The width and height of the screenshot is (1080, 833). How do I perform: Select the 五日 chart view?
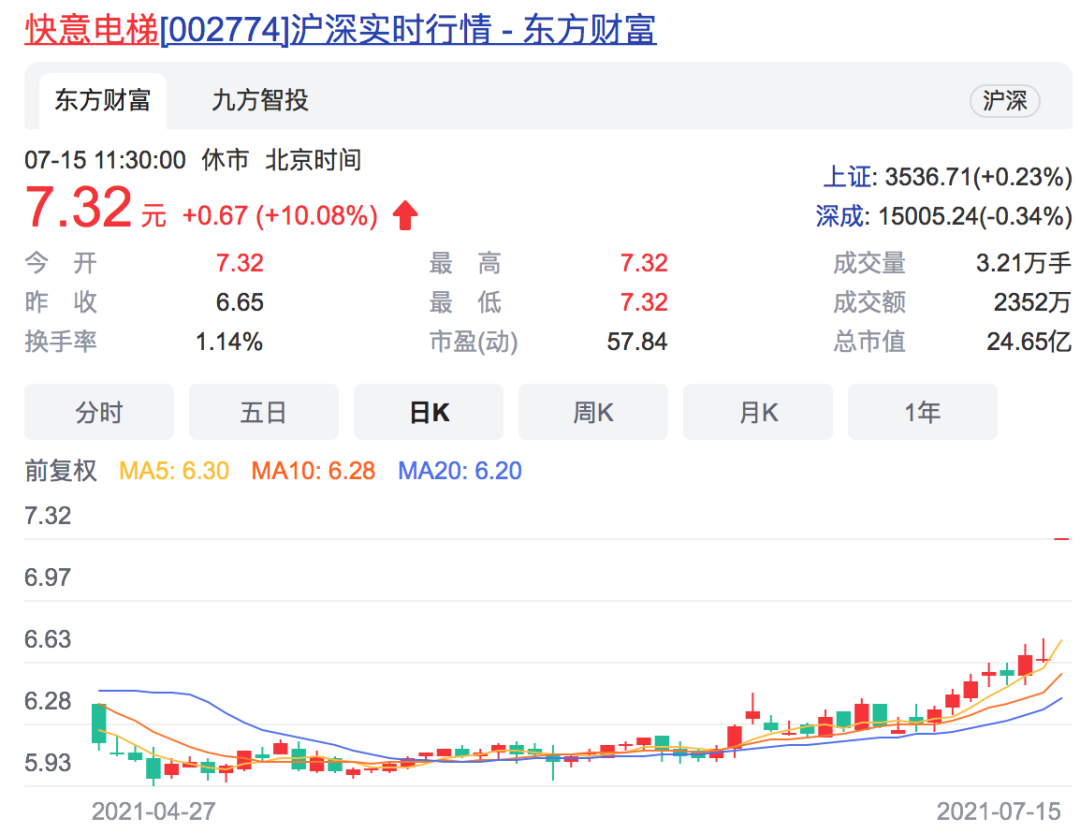click(x=263, y=411)
